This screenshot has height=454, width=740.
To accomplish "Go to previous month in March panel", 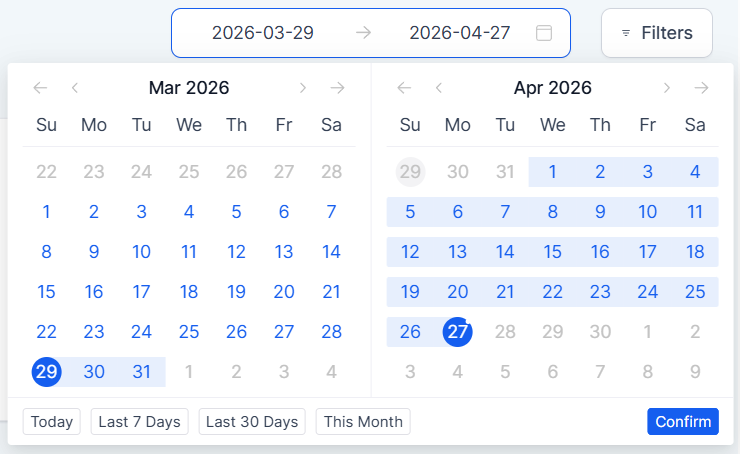I will point(75,88).
